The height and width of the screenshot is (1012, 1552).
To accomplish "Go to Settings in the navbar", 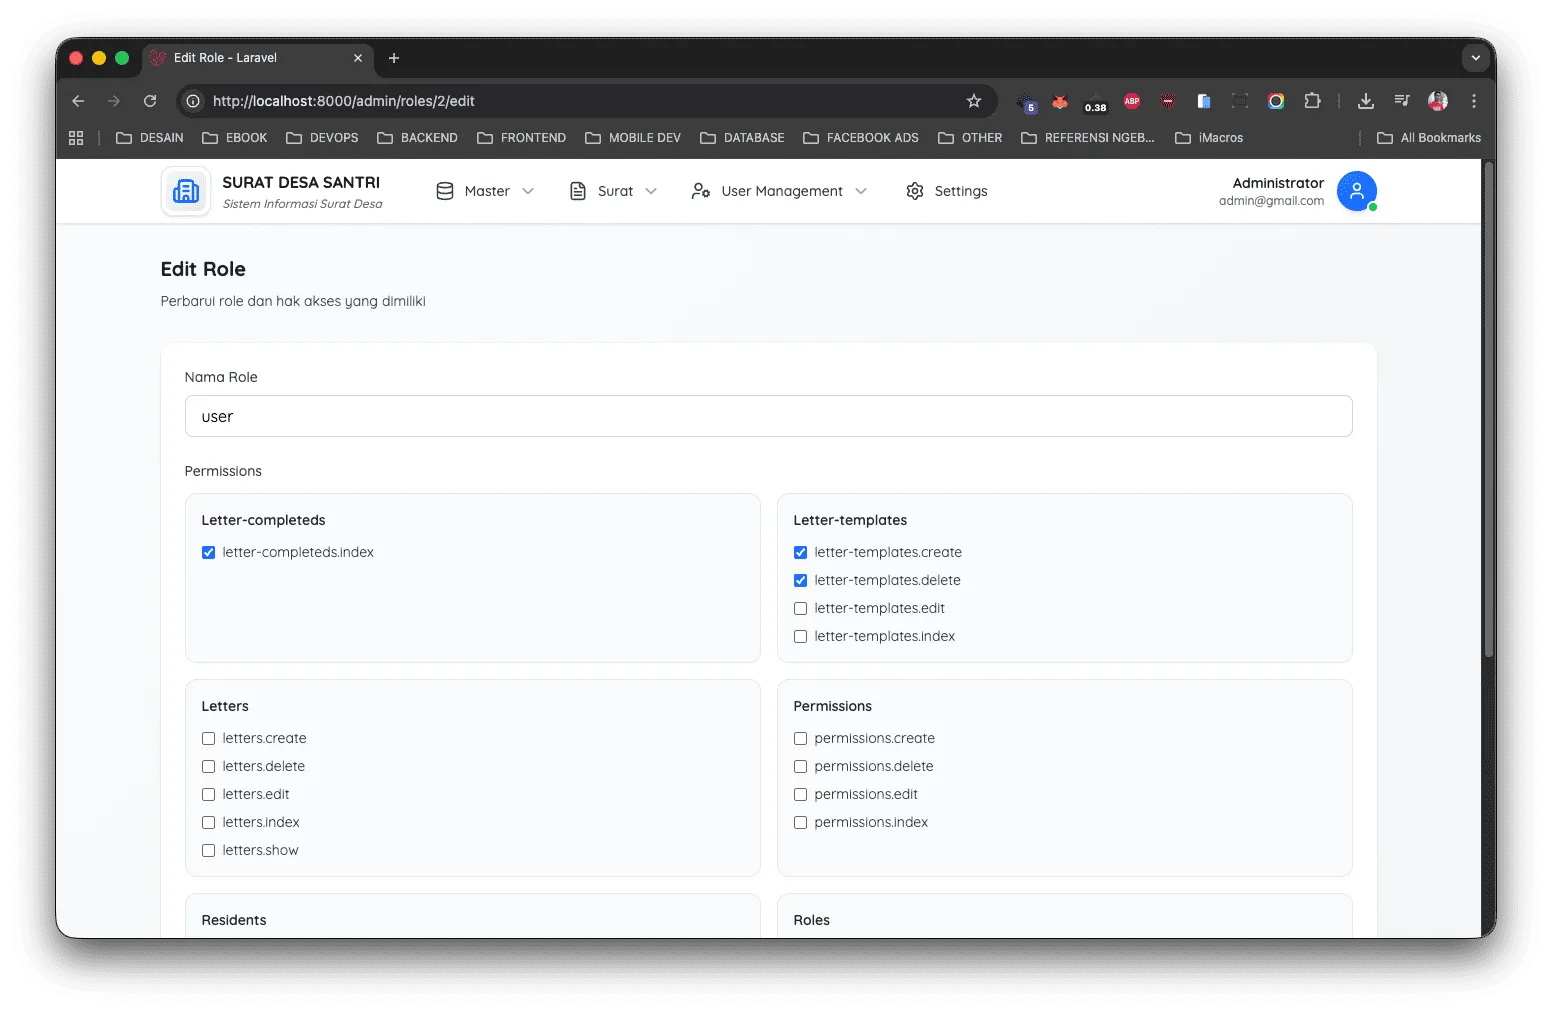I will [x=947, y=191].
